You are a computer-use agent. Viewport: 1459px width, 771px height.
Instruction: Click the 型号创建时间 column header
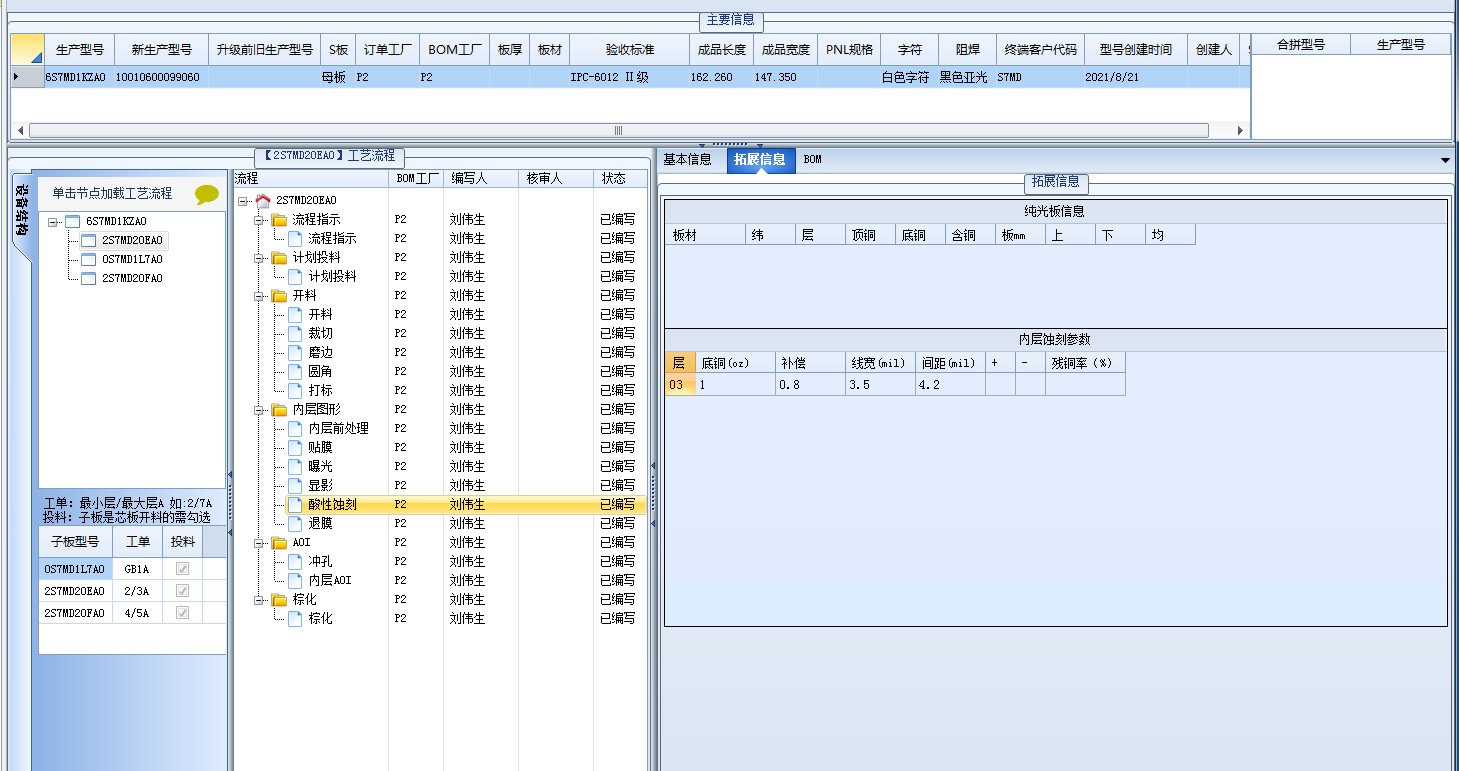[1135, 49]
